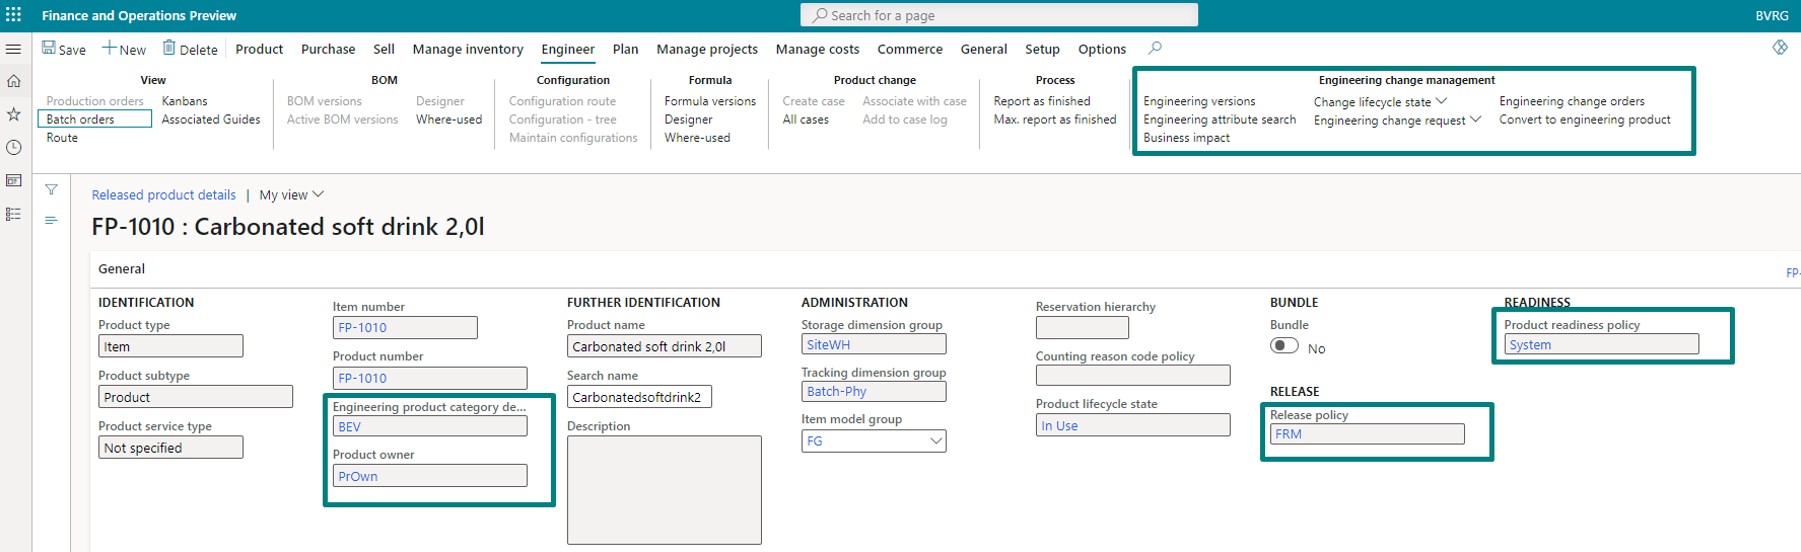This screenshot has height=552, width=1801.
Task: Open the Setup tab
Action: tap(1042, 49)
